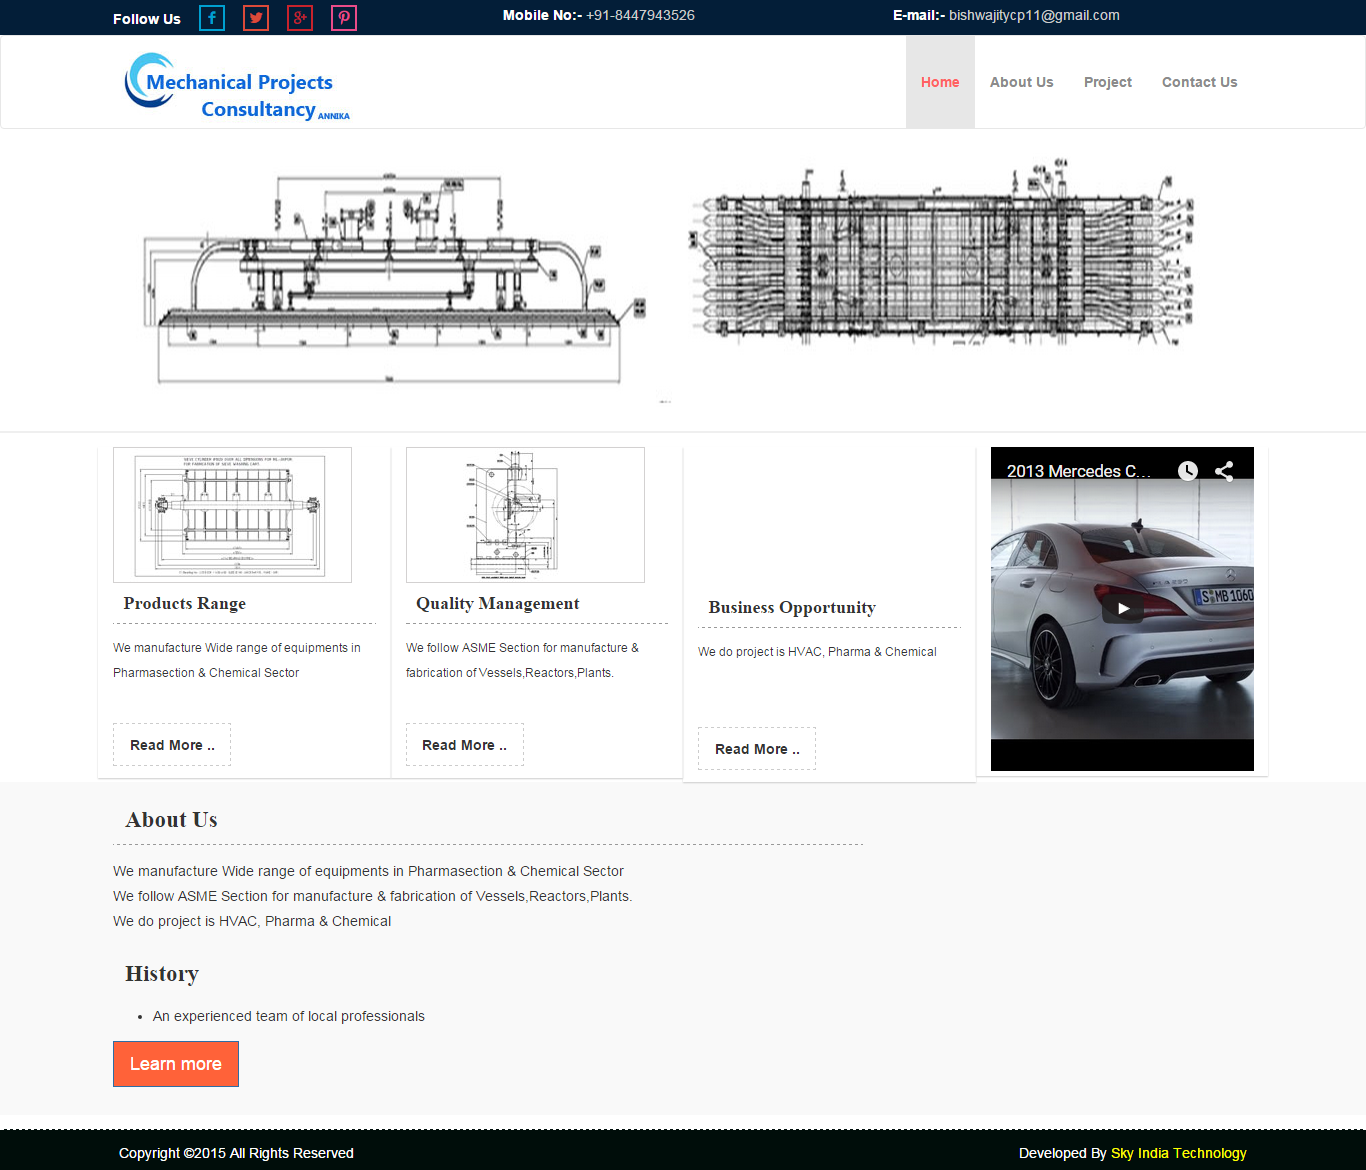Click the Quality Management drawing thumbnail
The height and width of the screenshot is (1170, 1366).
tap(525, 515)
